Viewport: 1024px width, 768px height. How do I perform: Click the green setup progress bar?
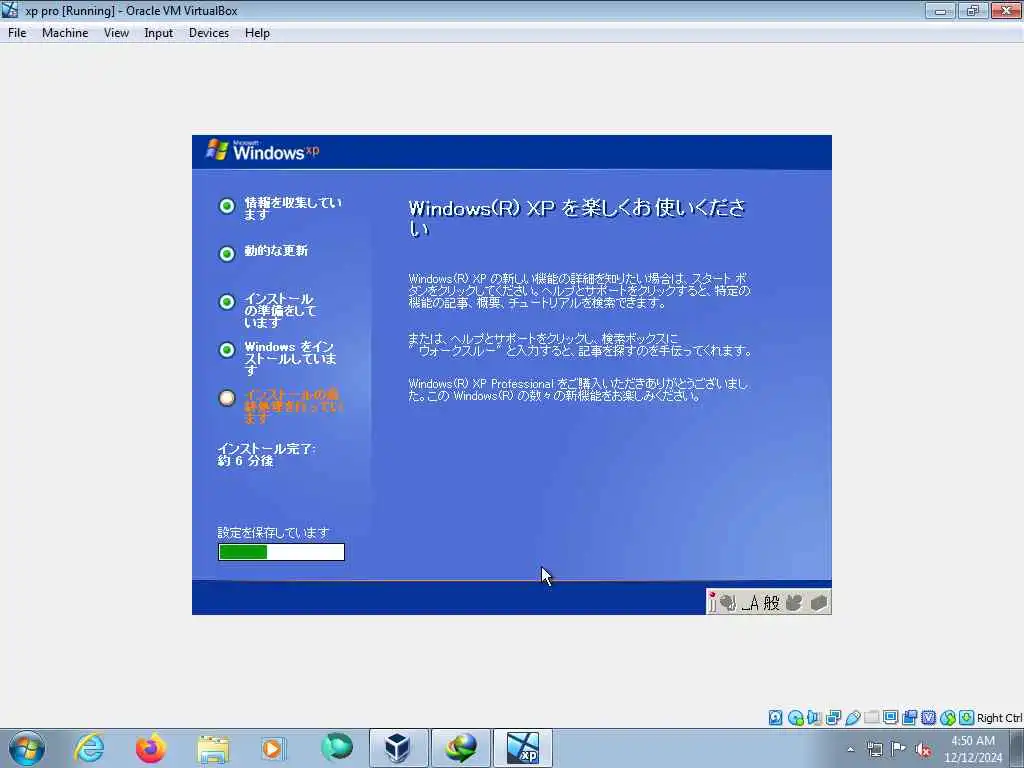(281, 552)
